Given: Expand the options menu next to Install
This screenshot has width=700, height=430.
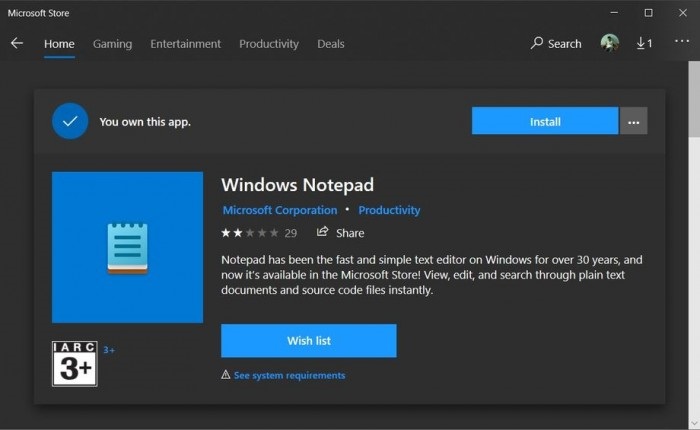Looking at the screenshot, I should pyautogui.click(x=633, y=121).
